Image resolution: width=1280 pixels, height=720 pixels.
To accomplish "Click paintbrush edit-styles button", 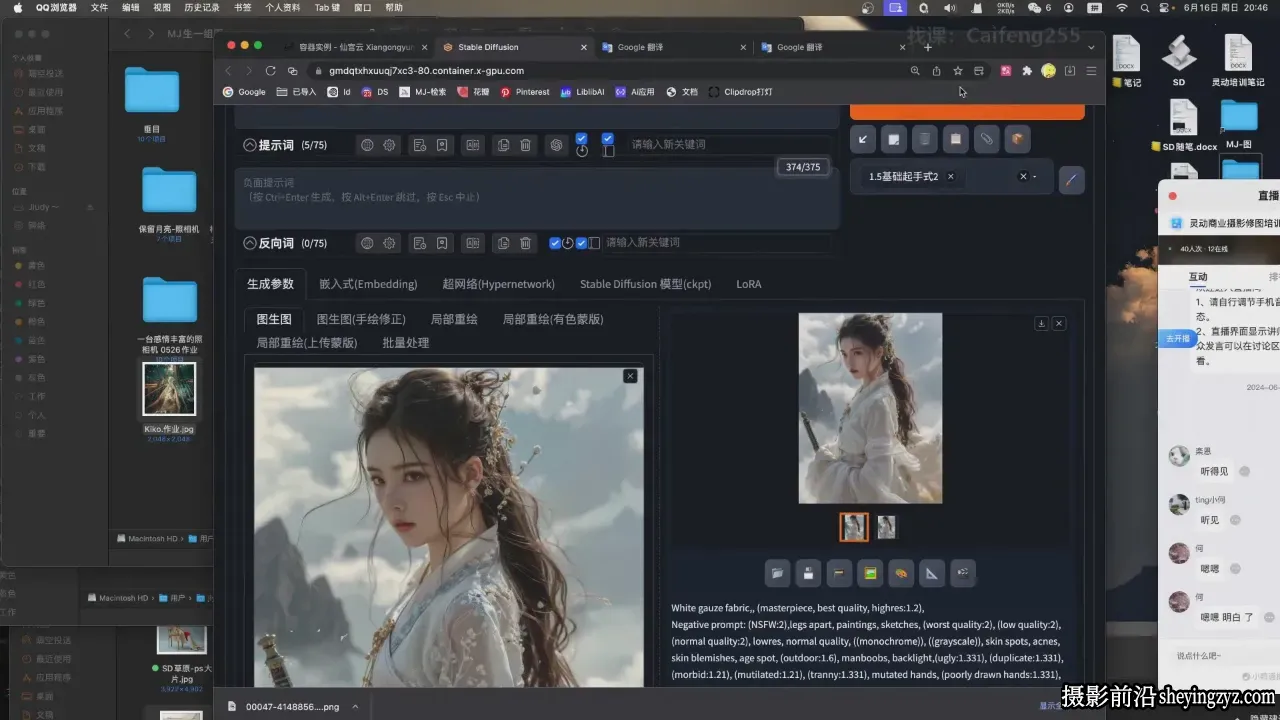I will (1071, 180).
